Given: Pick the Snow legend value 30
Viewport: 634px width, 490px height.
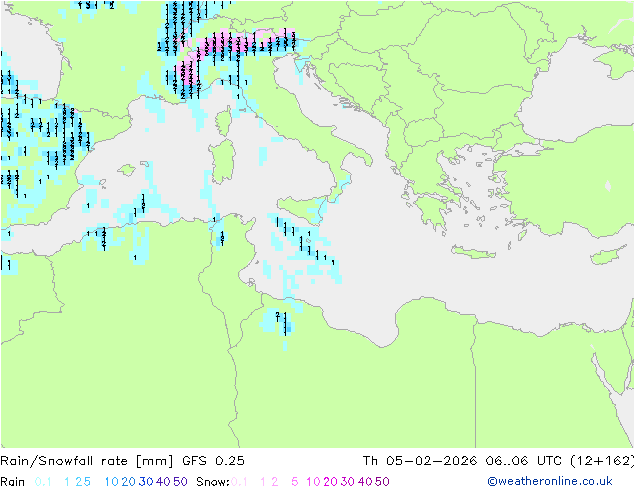Looking at the screenshot, I should click(x=348, y=482).
